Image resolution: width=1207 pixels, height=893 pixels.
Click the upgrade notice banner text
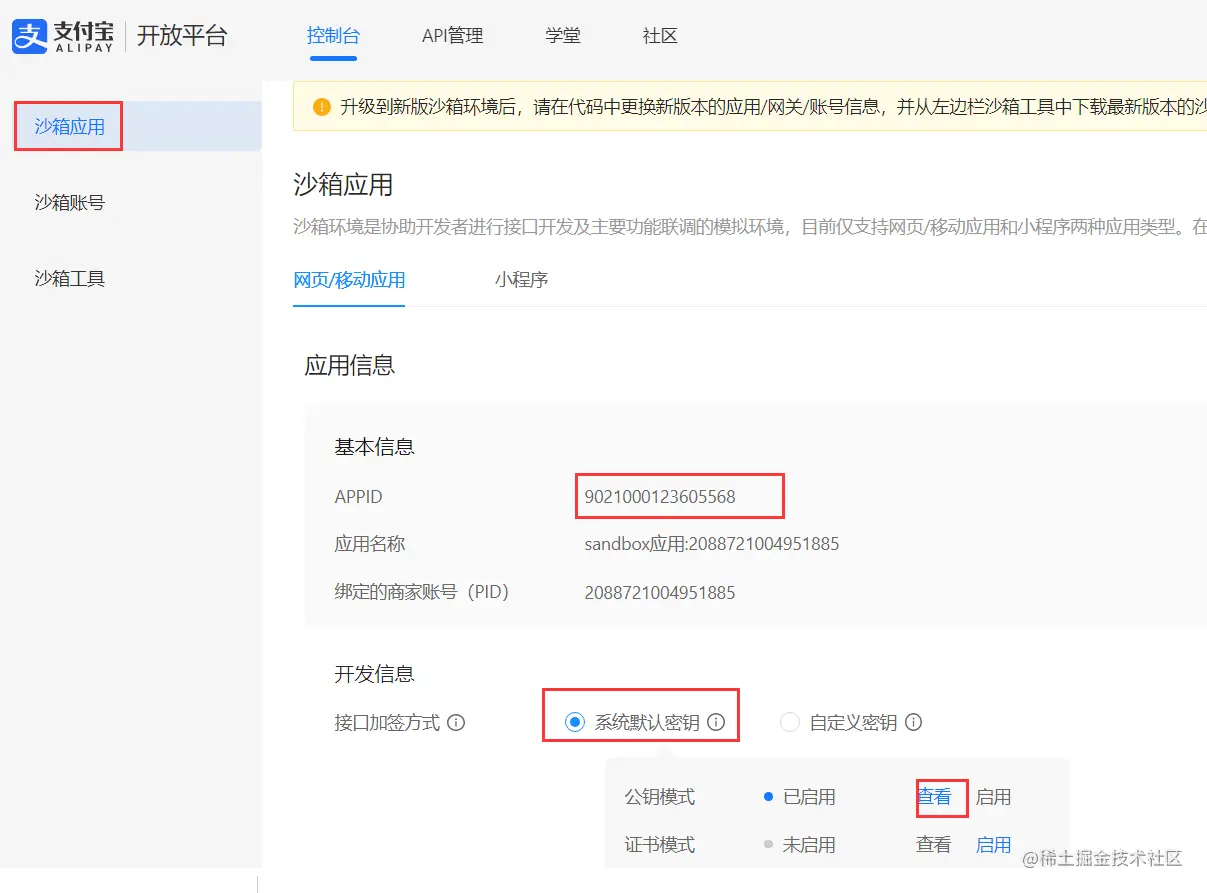pyautogui.click(x=772, y=107)
